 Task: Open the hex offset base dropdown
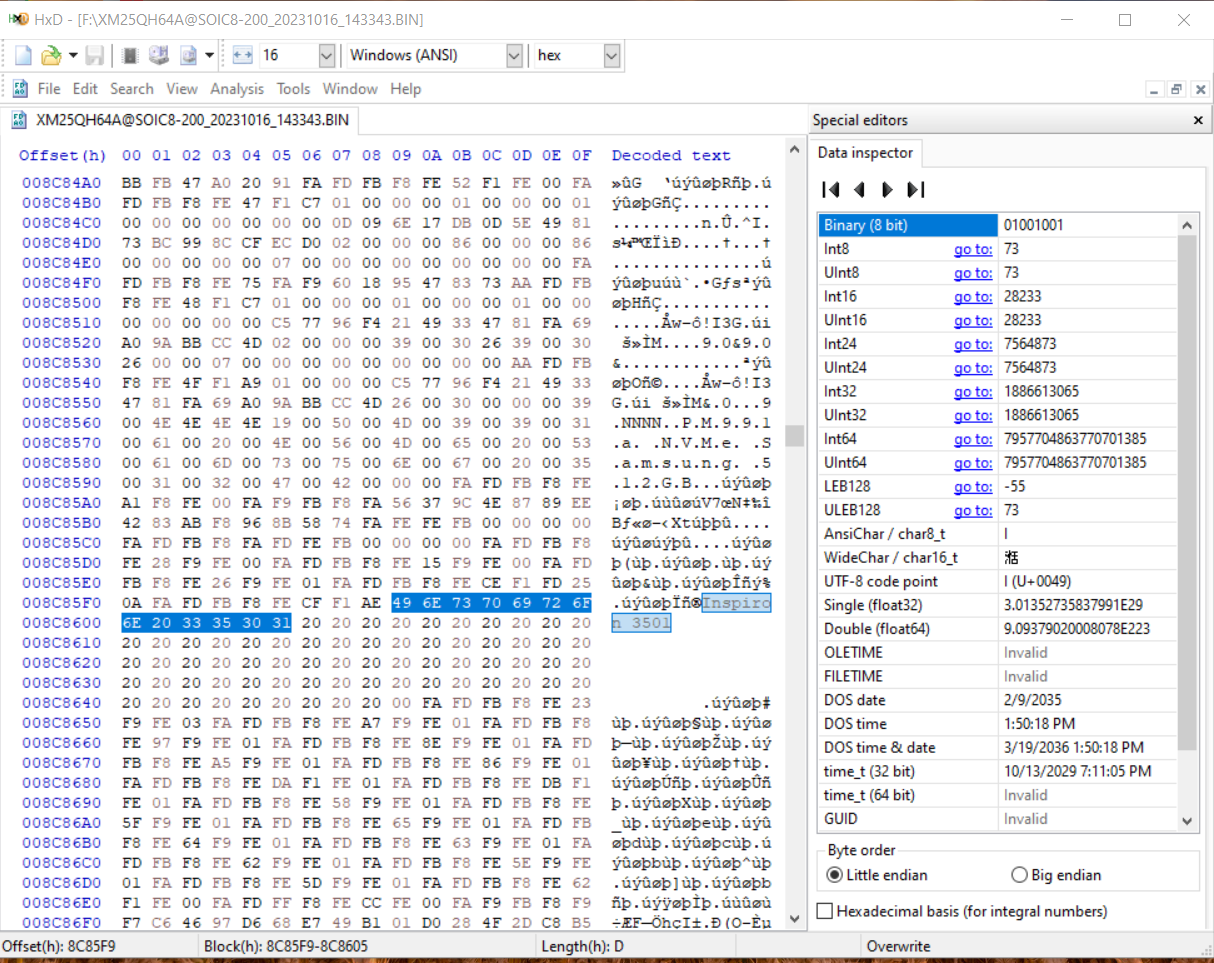[x=612, y=56]
